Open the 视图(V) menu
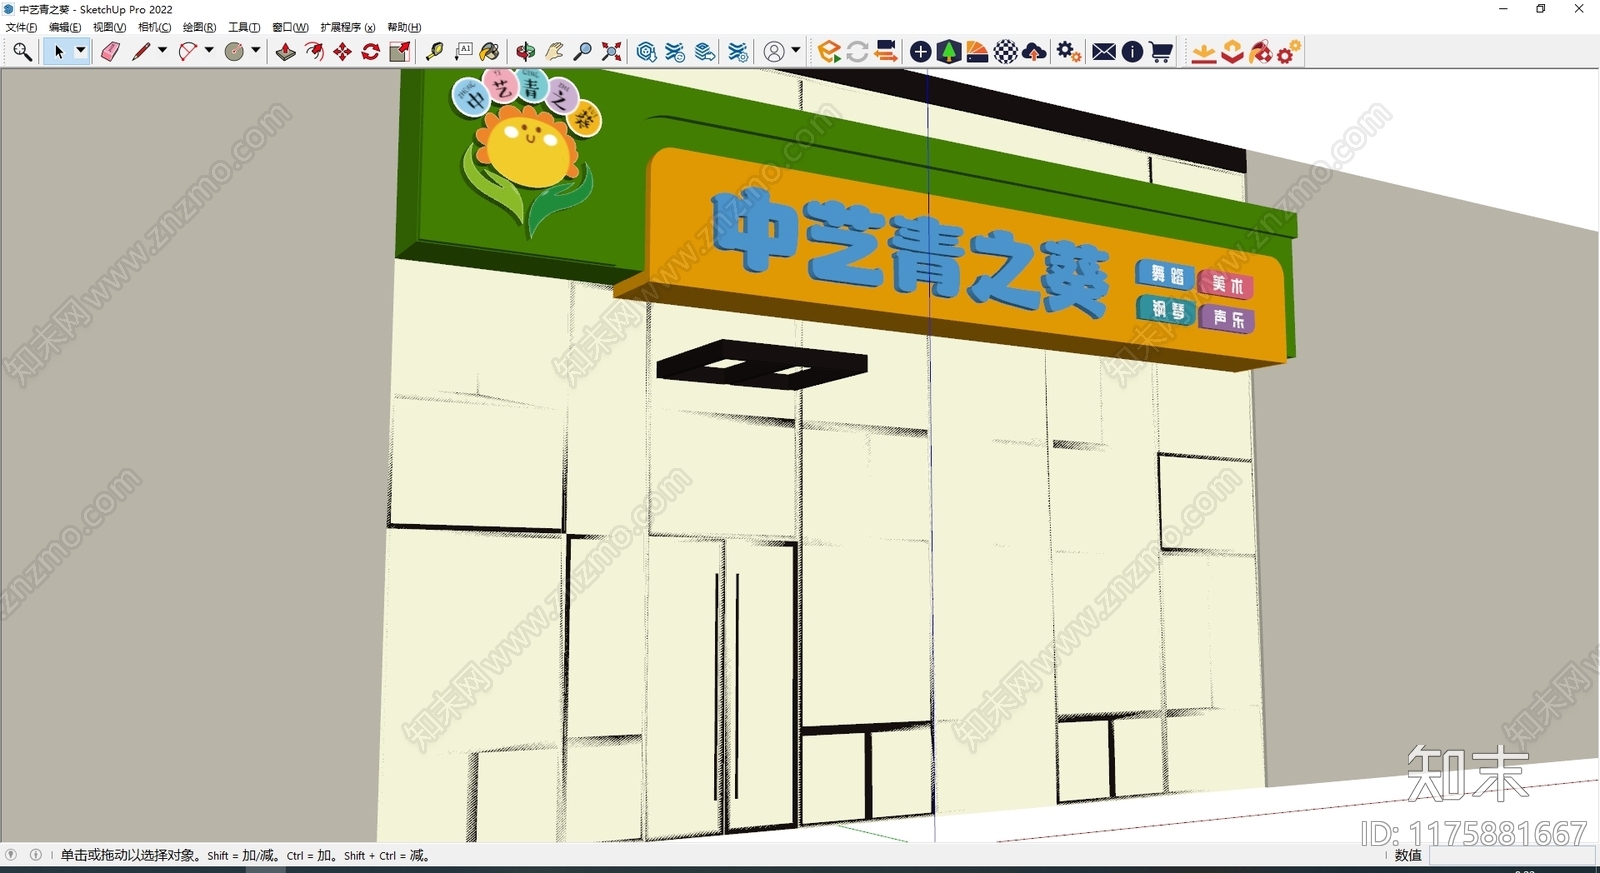This screenshot has width=1600, height=873. [x=109, y=27]
